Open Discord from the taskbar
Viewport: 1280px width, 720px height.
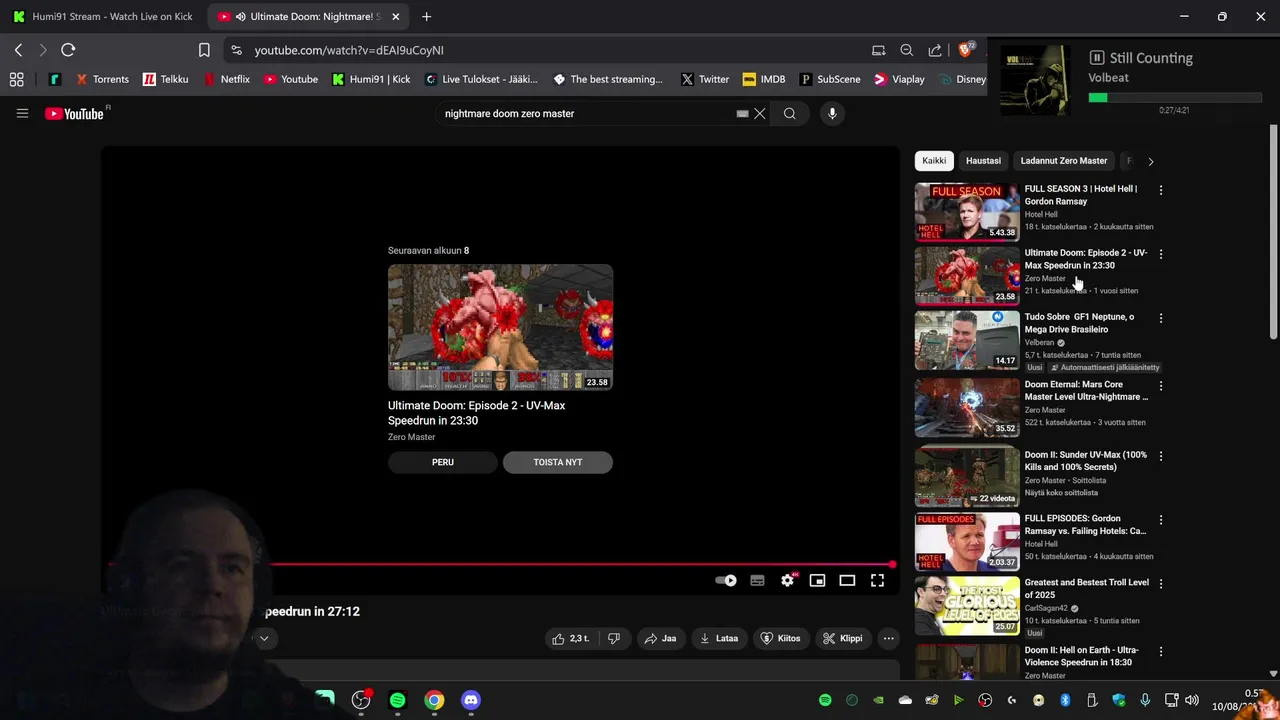pyautogui.click(x=471, y=700)
